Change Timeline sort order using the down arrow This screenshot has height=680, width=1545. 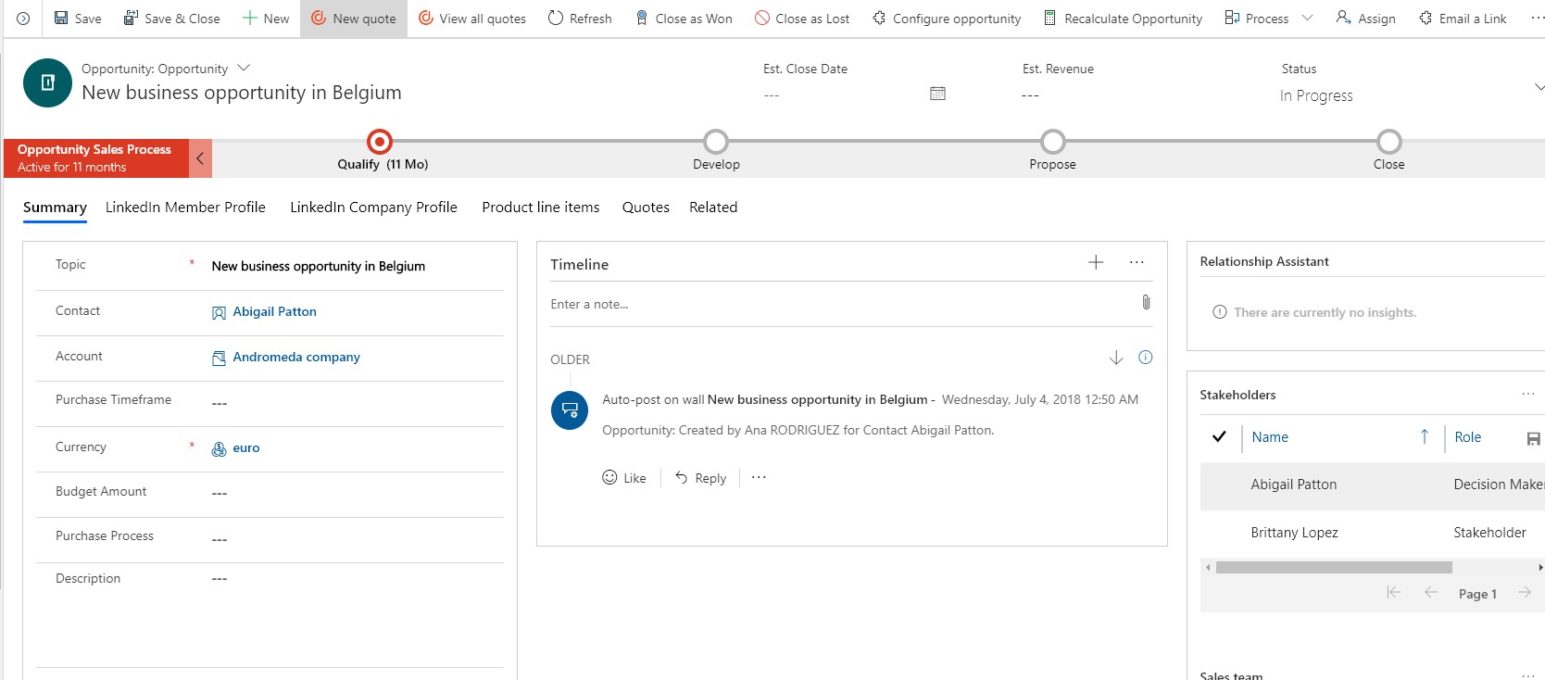pos(1116,357)
